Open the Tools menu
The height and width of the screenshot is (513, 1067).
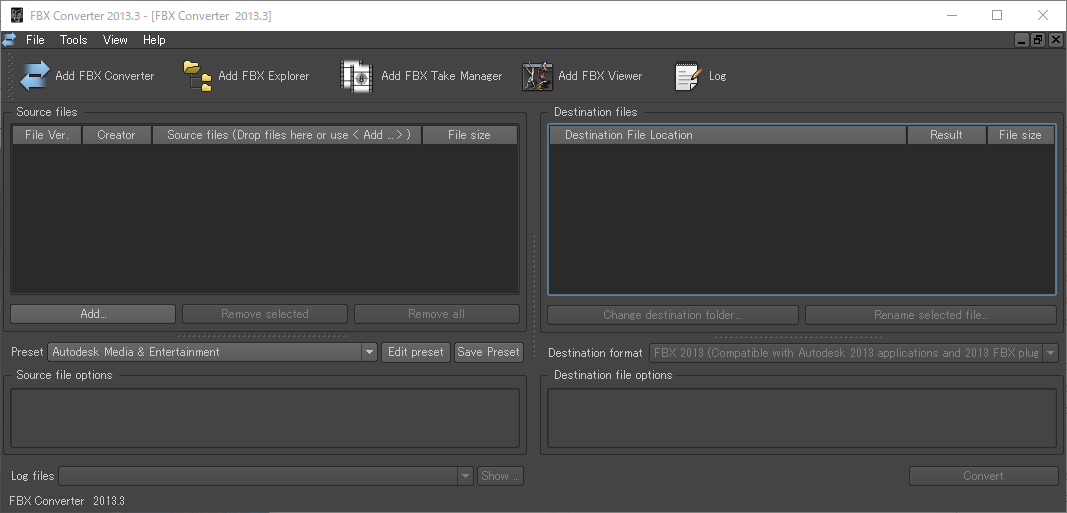click(73, 40)
